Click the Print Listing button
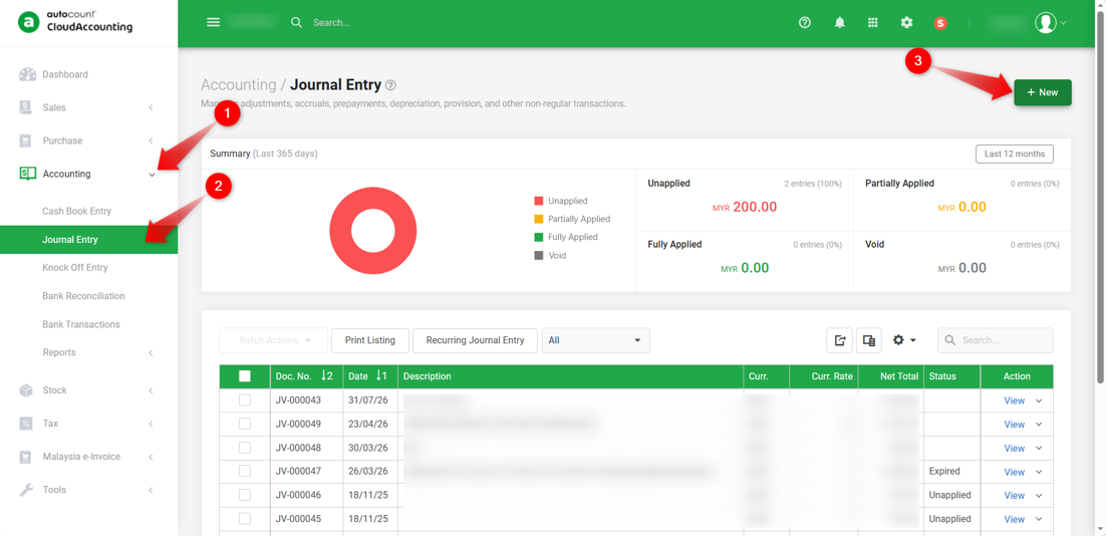The image size is (1106, 536). pos(370,340)
